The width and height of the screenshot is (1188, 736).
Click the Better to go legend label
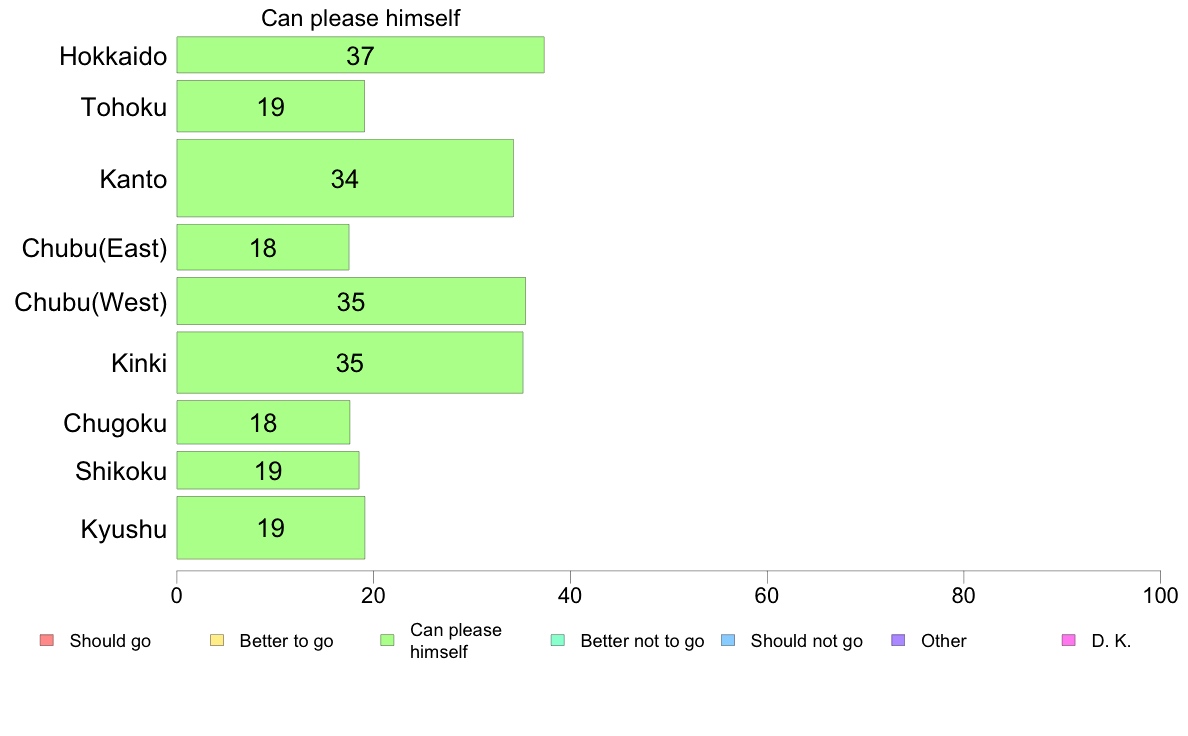pyautogui.click(x=286, y=641)
